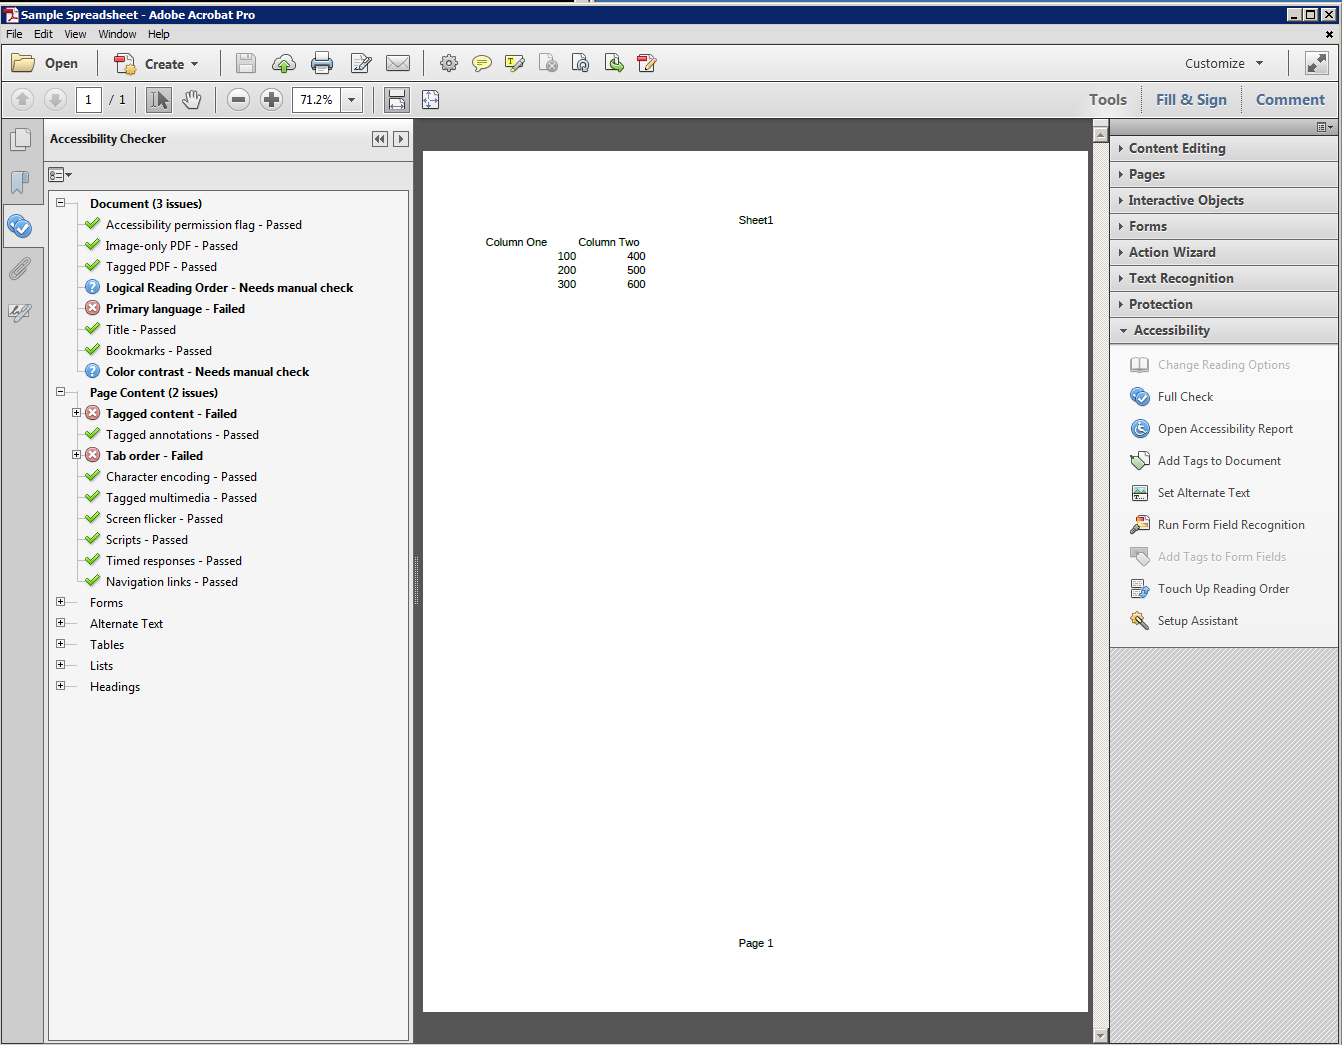
Task: Expand the Text Recognition section
Action: [1224, 278]
